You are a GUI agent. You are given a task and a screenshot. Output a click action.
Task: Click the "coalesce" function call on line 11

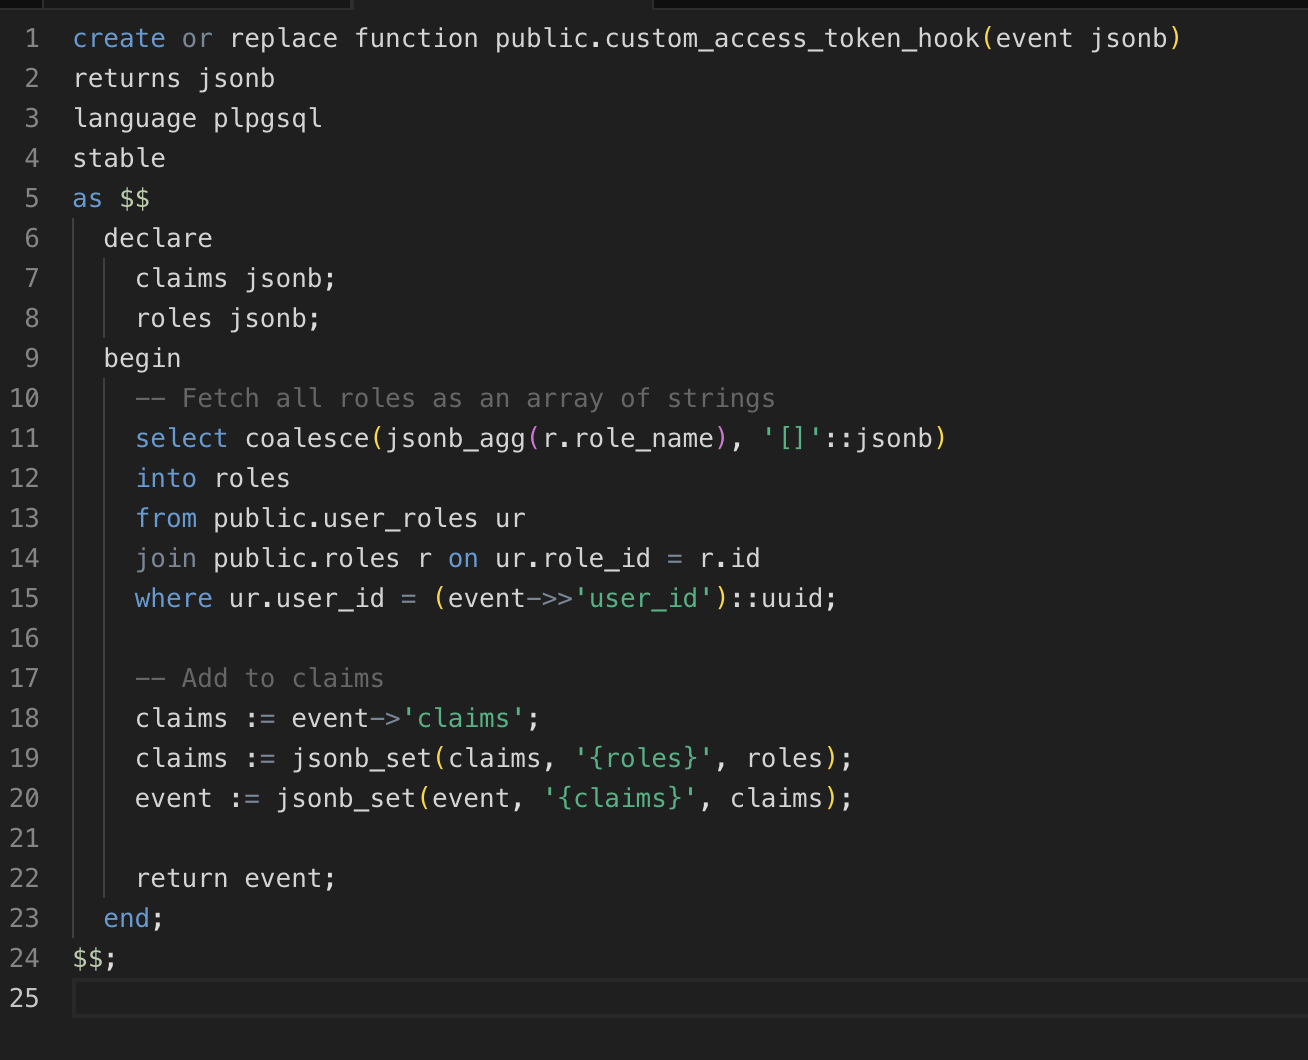[x=307, y=439]
